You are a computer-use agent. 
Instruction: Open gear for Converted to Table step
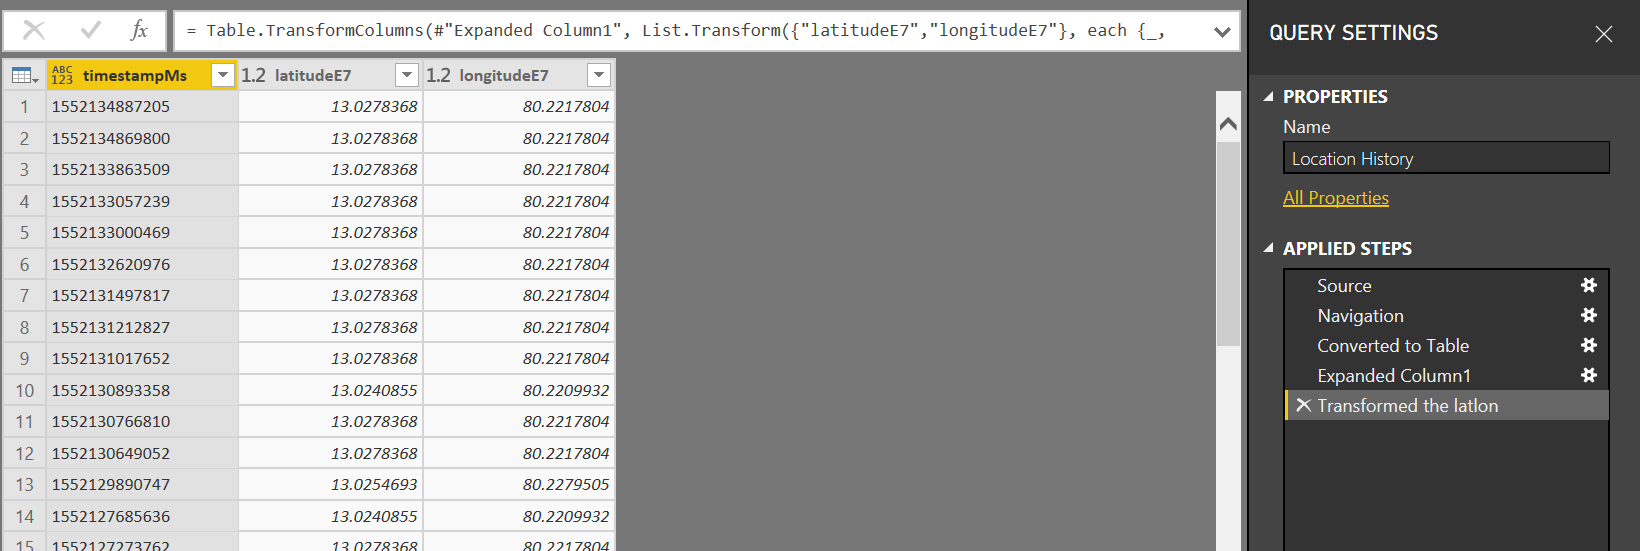click(1588, 345)
